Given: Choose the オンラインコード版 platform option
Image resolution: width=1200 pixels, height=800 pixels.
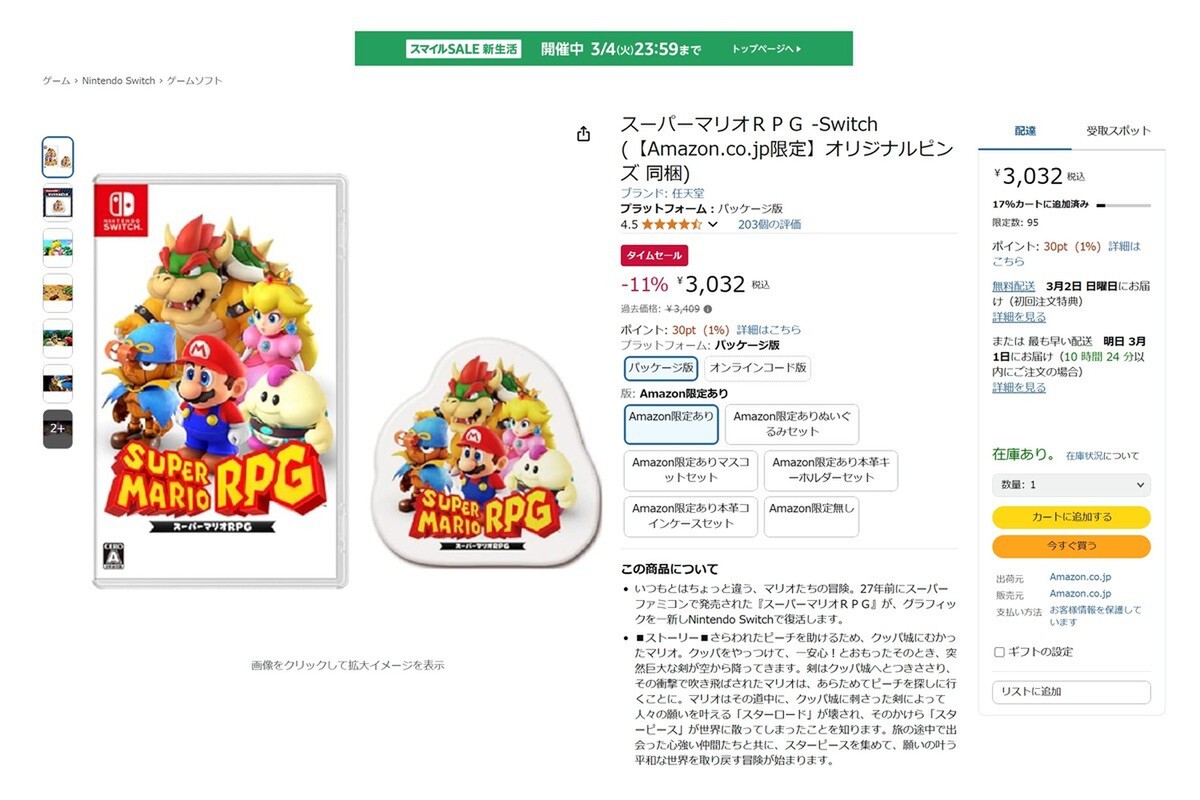Looking at the screenshot, I should click(757, 367).
